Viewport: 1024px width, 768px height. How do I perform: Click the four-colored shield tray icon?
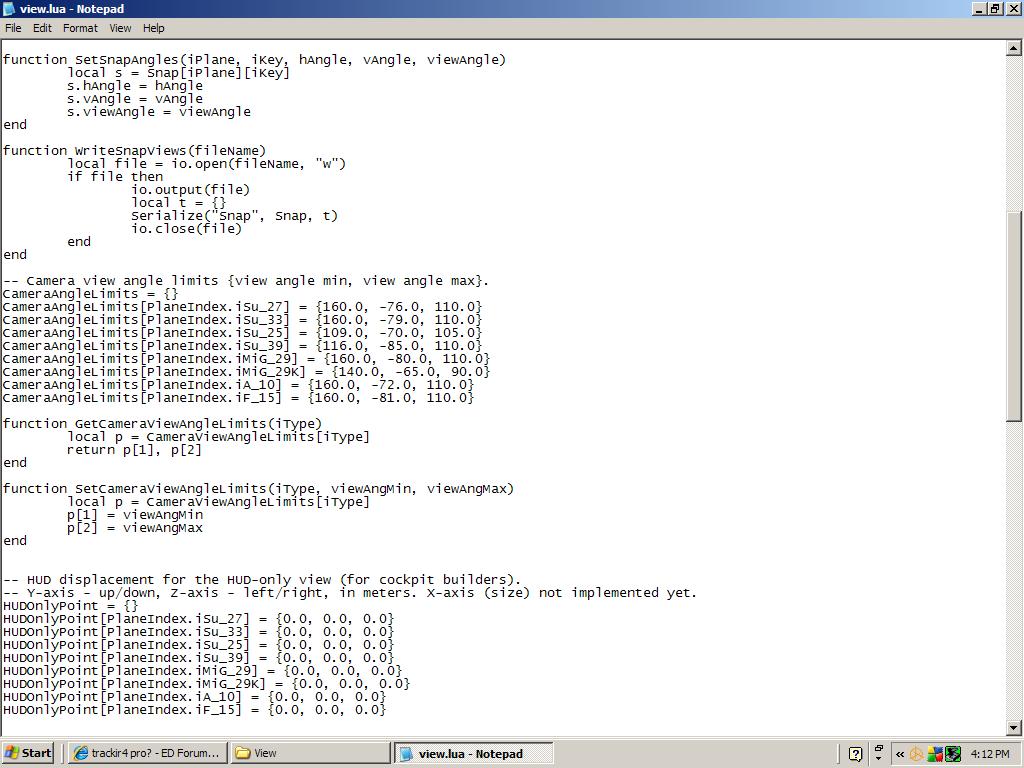[x=935, y=754]
